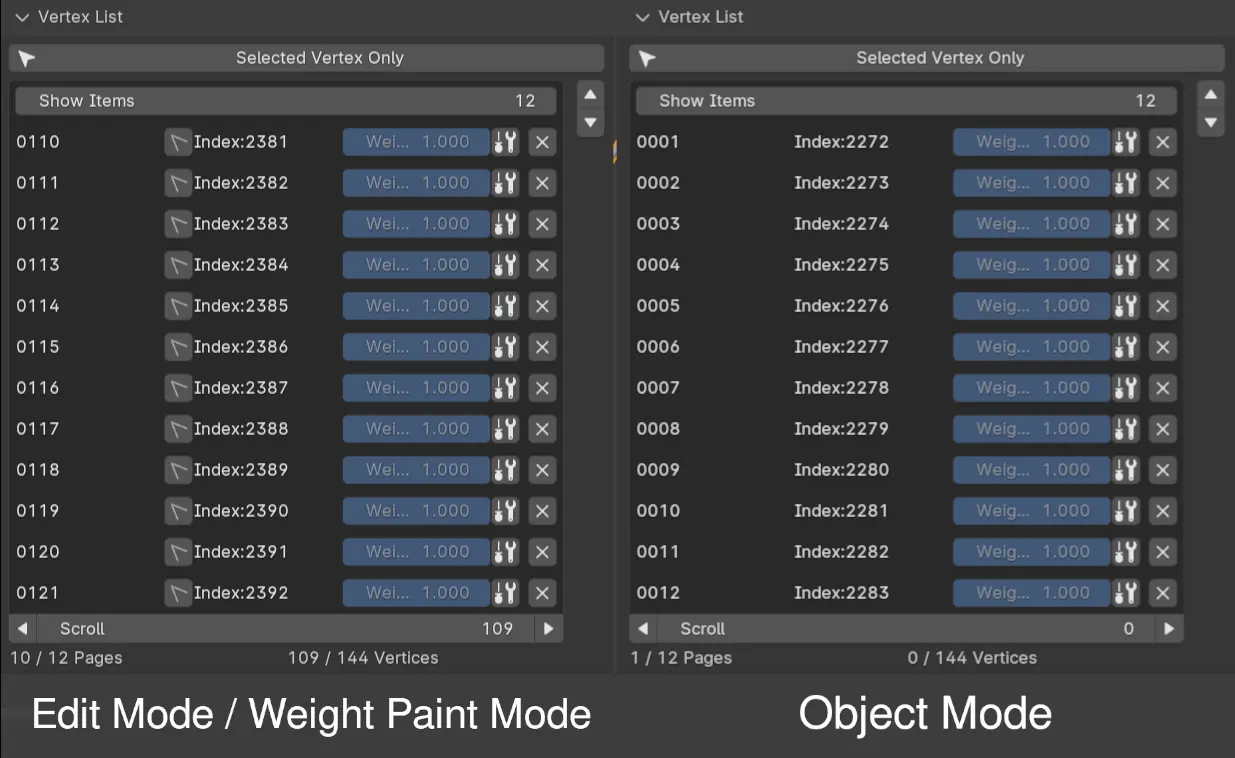The height and width of the screenshot is (758, 1235).
Task: Click the tools icon for Index:2275
Action: (x=1126, y=265)
